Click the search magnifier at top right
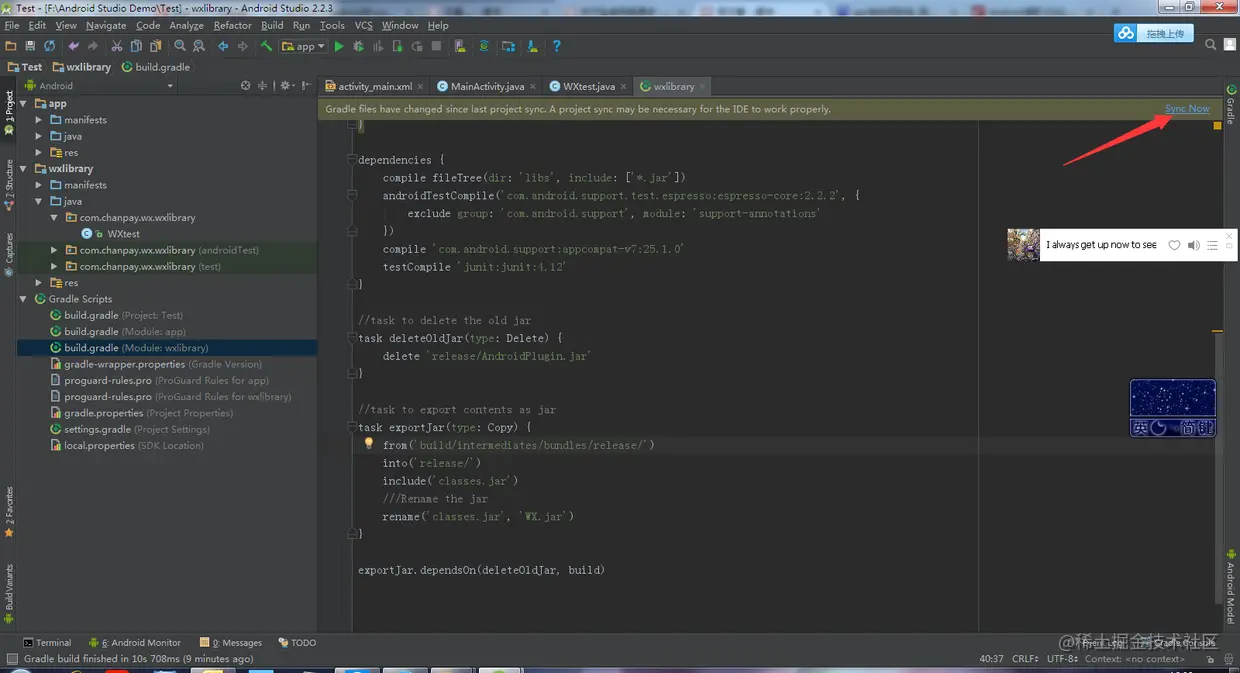1240x673 pixels. (x=1210, y=45)
